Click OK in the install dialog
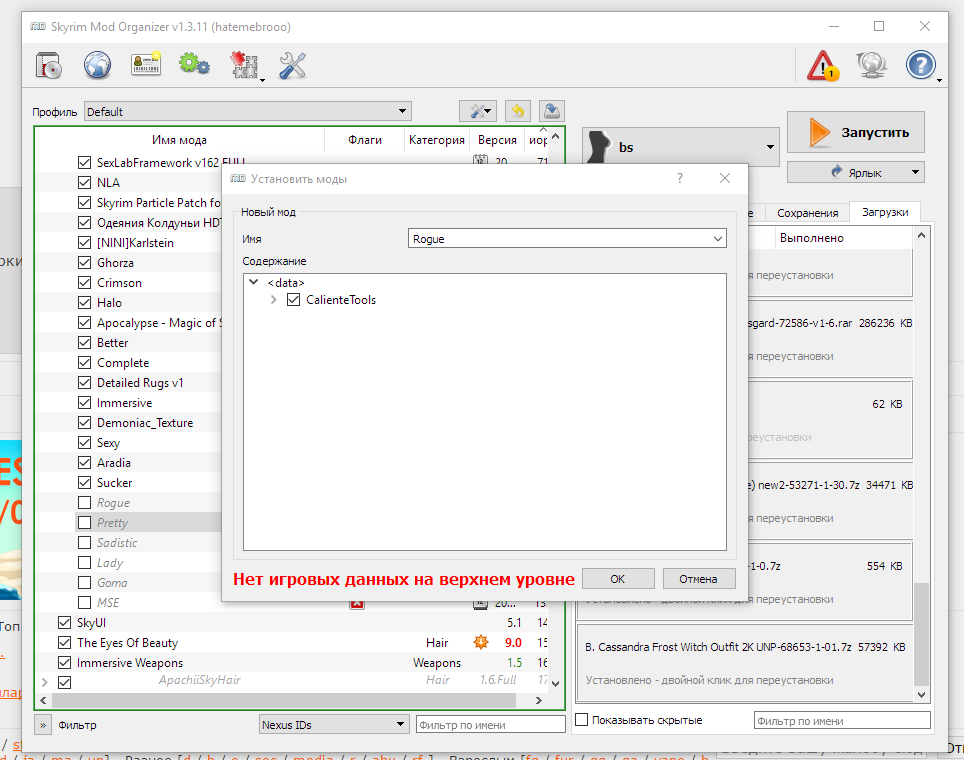This screenshot has width=964, height=760. pyautogui.click(x=618, y=579)
